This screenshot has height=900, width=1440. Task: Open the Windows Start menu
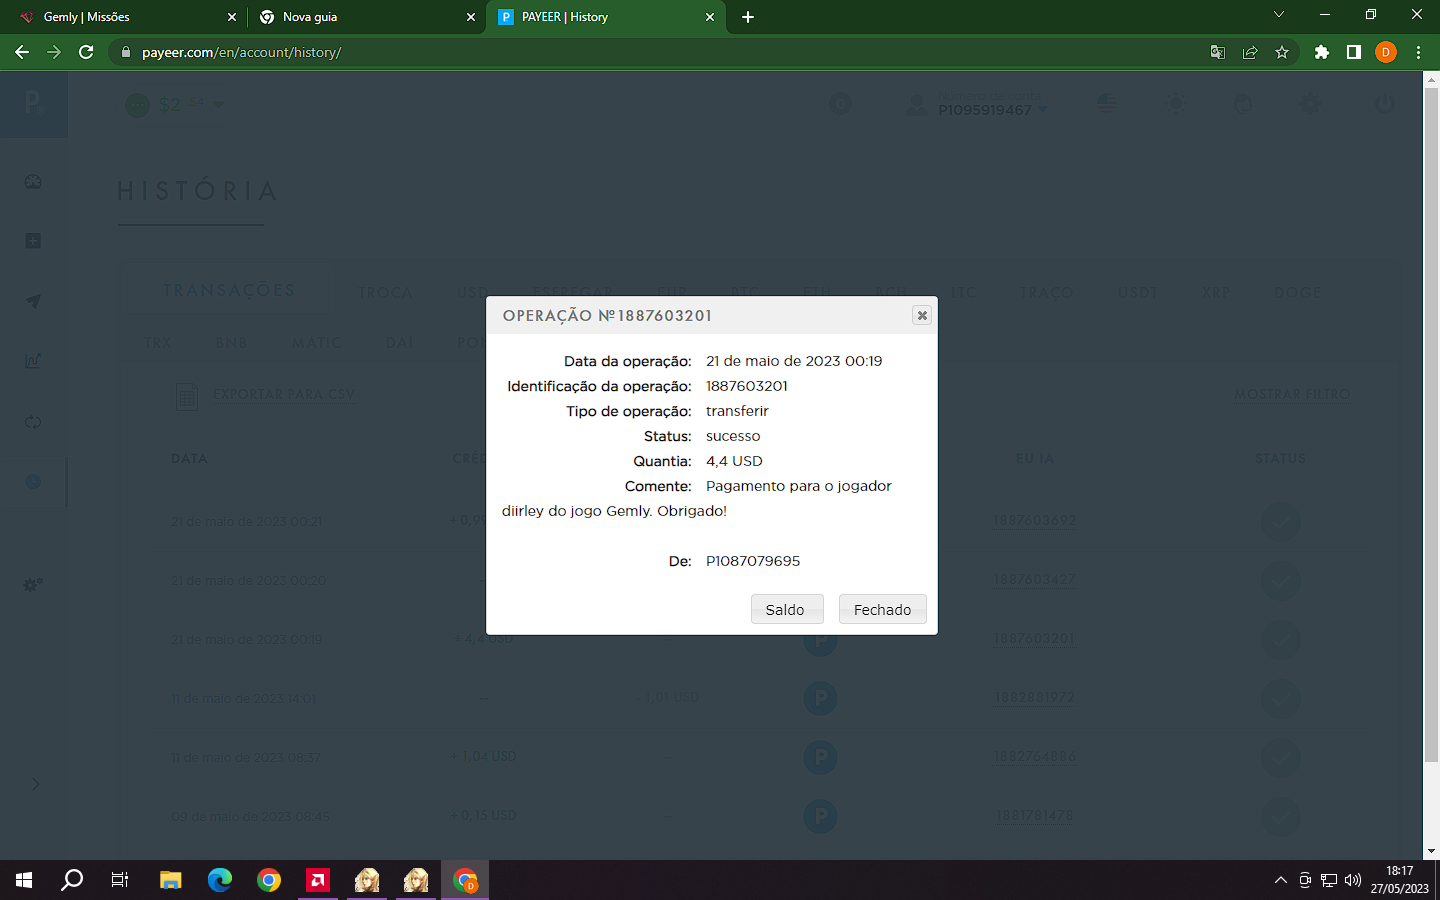click(x=24, y=880)
